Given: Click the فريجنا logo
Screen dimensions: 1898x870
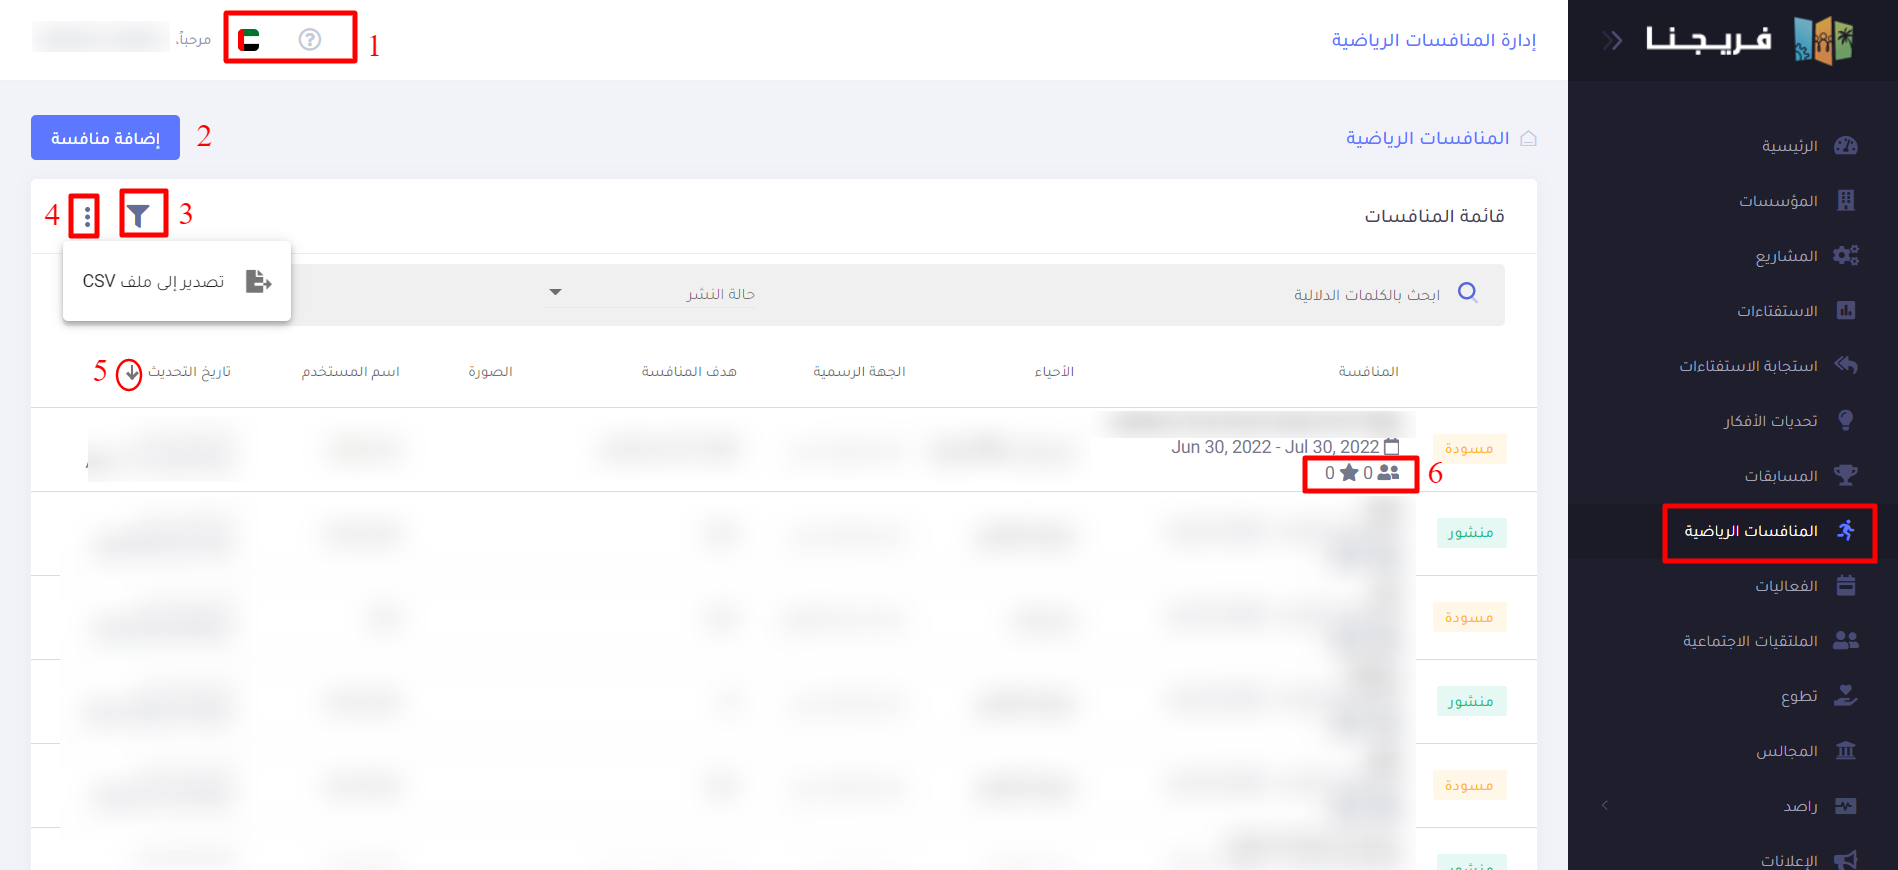Looking at the screenshot, I should coord(1750,41).
